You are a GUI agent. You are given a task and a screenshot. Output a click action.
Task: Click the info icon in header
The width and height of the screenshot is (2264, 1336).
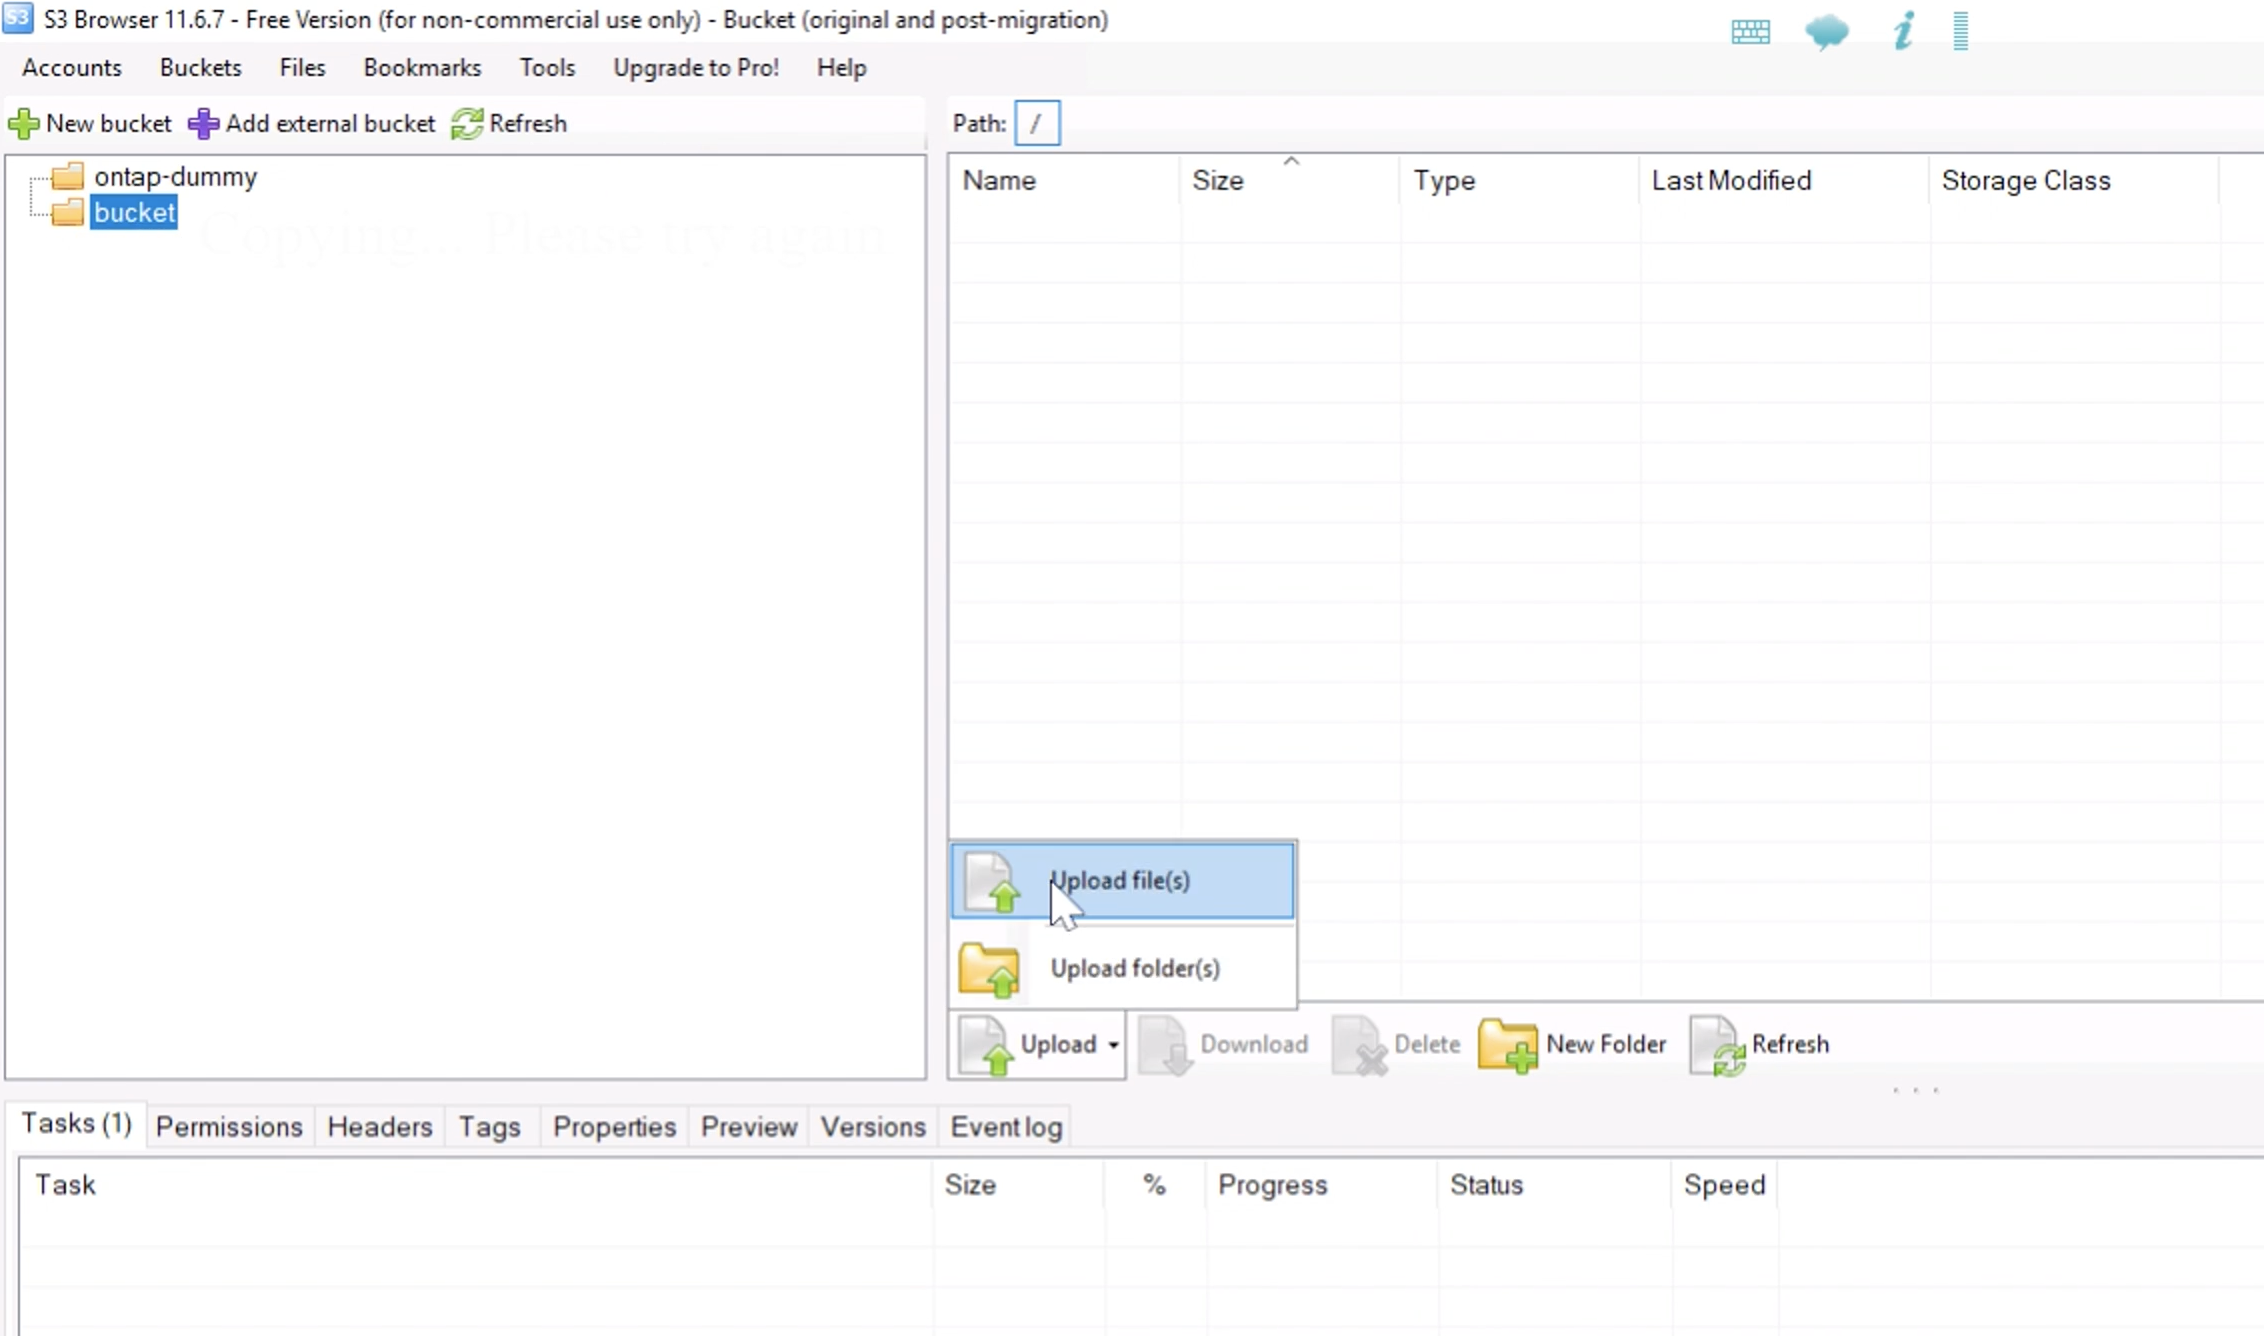(x=1902, y=30)
